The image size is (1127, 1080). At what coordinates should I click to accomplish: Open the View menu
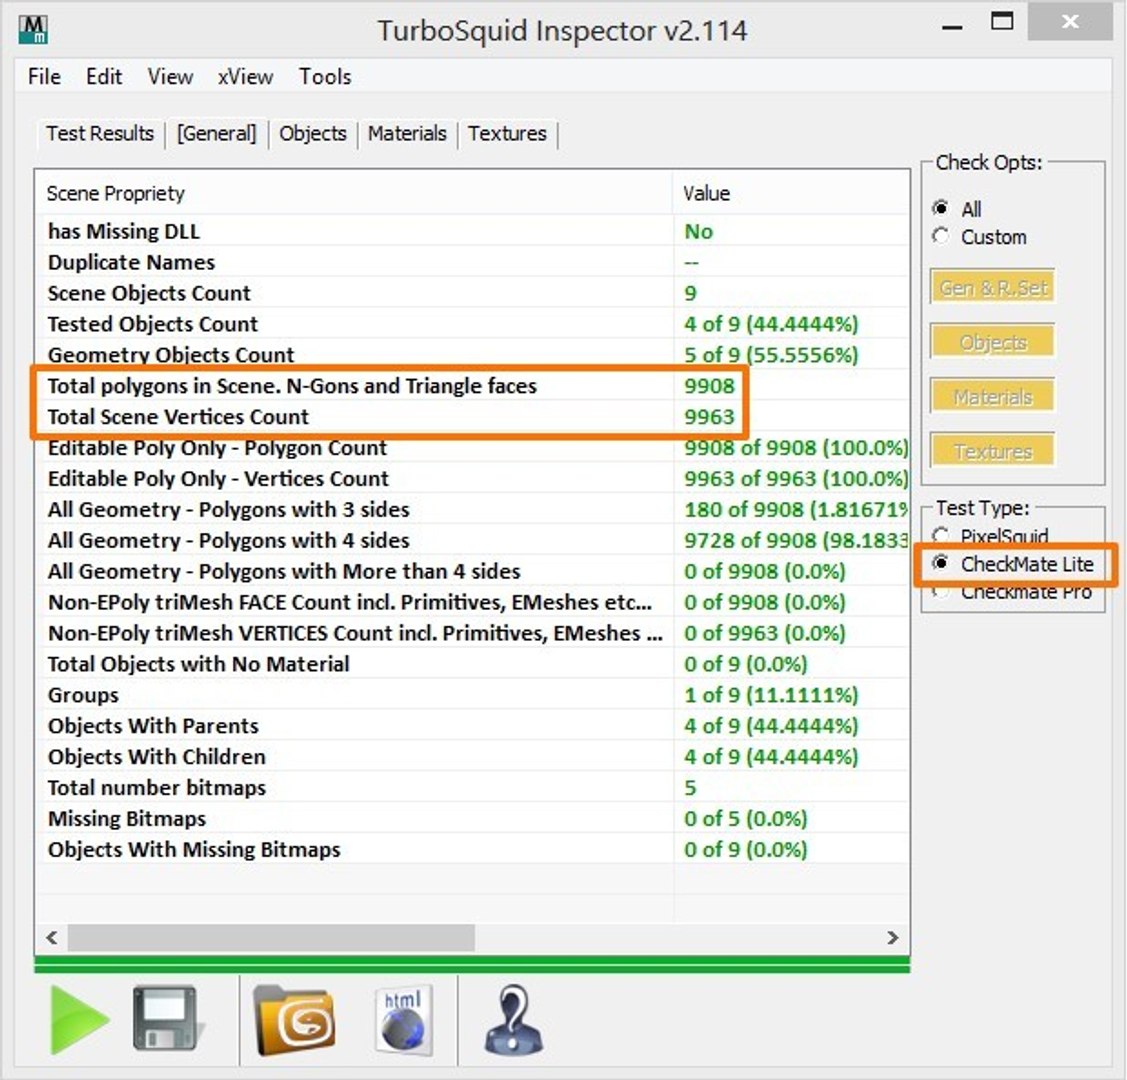pyautogui.click(x=170, y=76)
